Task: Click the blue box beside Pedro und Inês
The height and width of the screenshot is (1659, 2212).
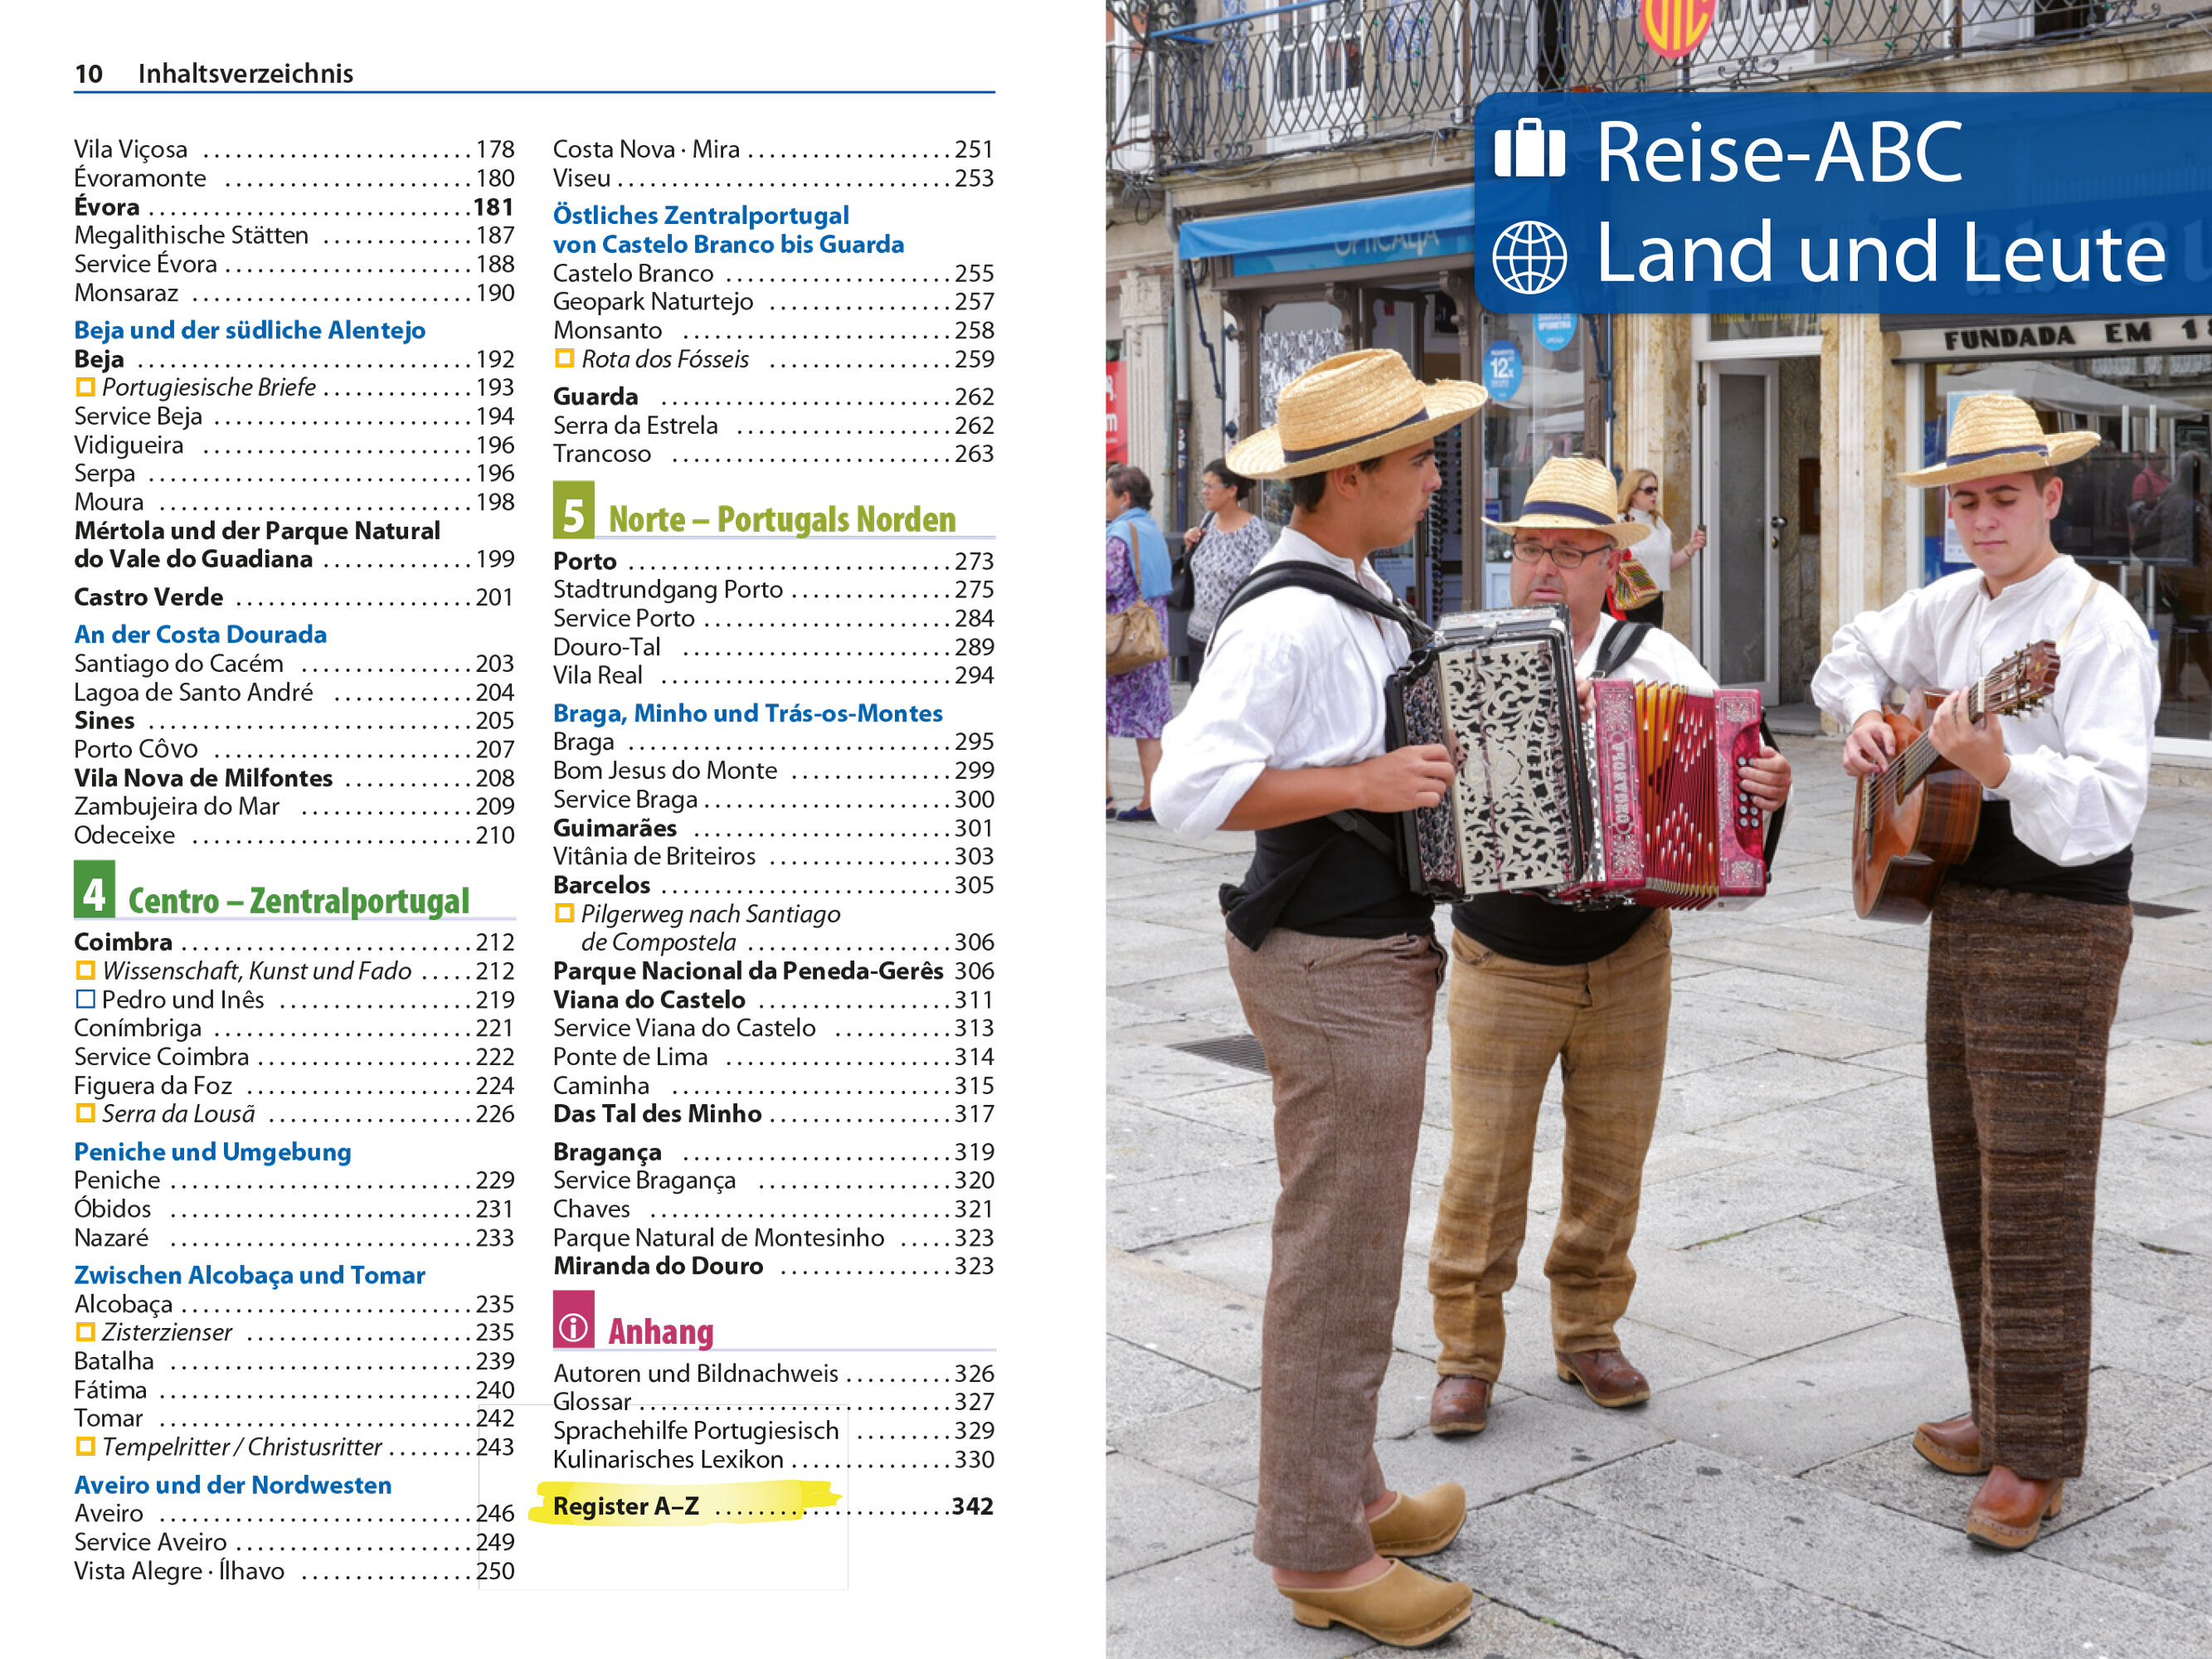Action: click(x=85, y=999)
